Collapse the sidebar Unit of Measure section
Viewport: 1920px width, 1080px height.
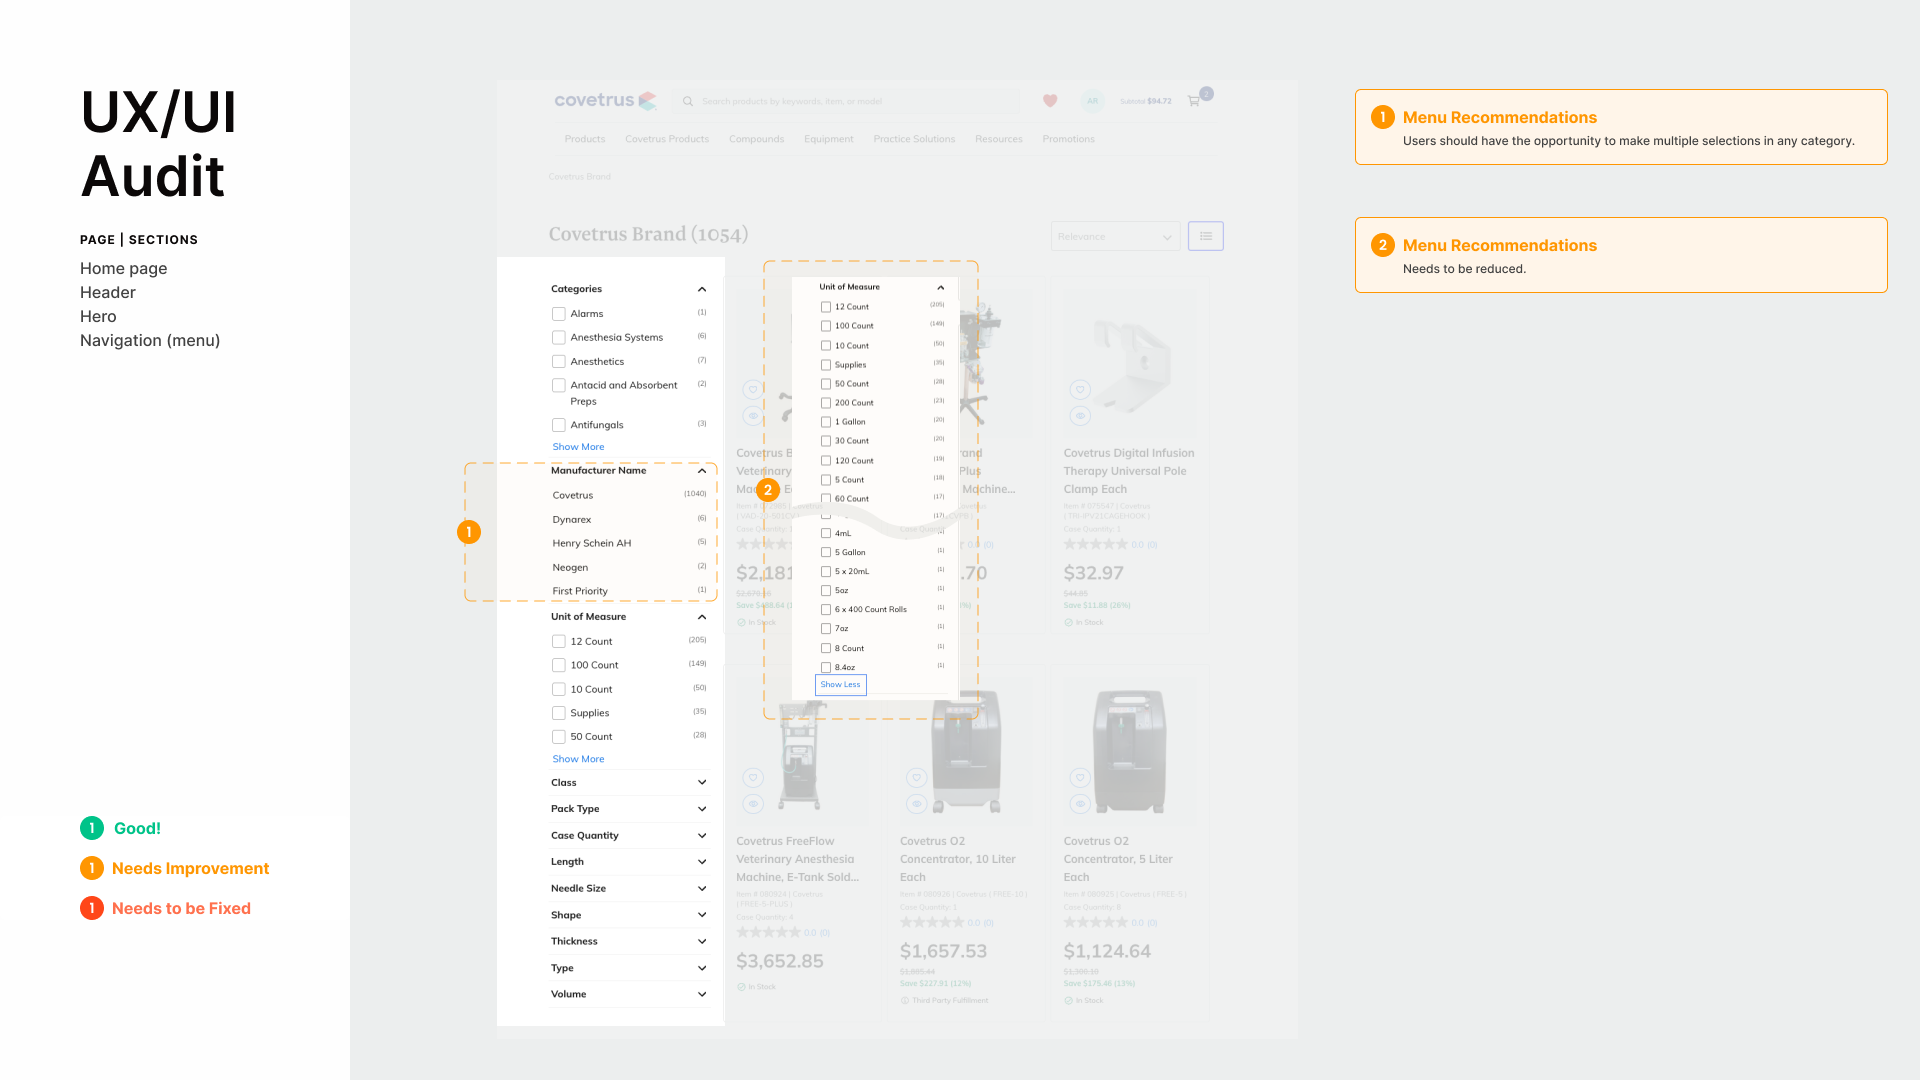(x=702, y=617)
